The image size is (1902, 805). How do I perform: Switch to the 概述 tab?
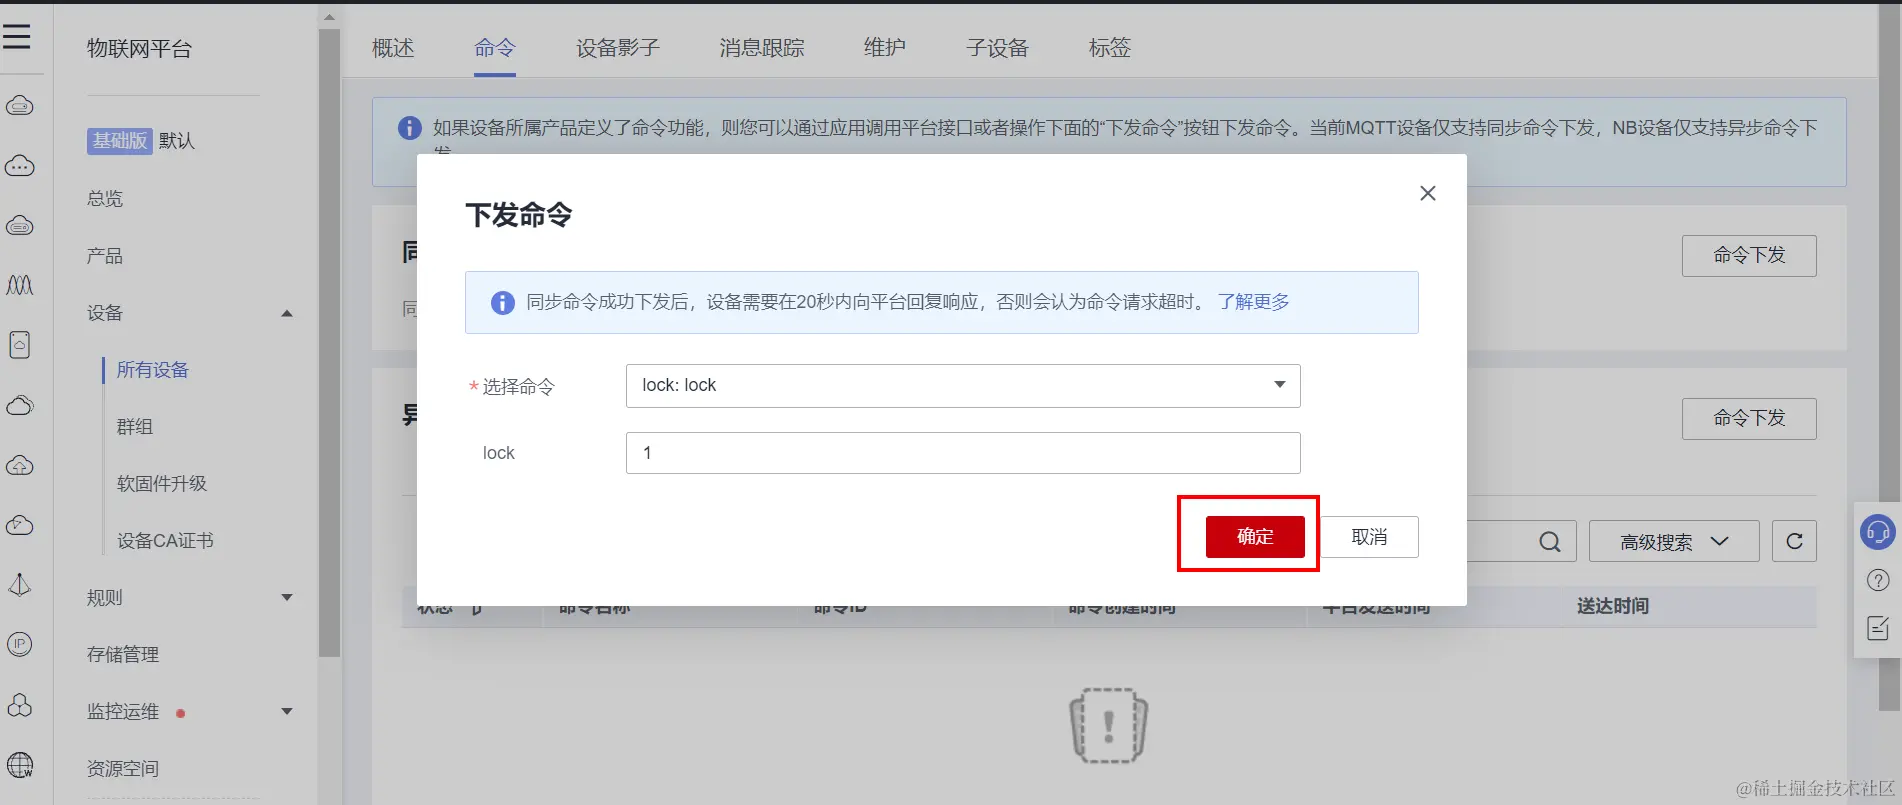[x=393, y=48]
